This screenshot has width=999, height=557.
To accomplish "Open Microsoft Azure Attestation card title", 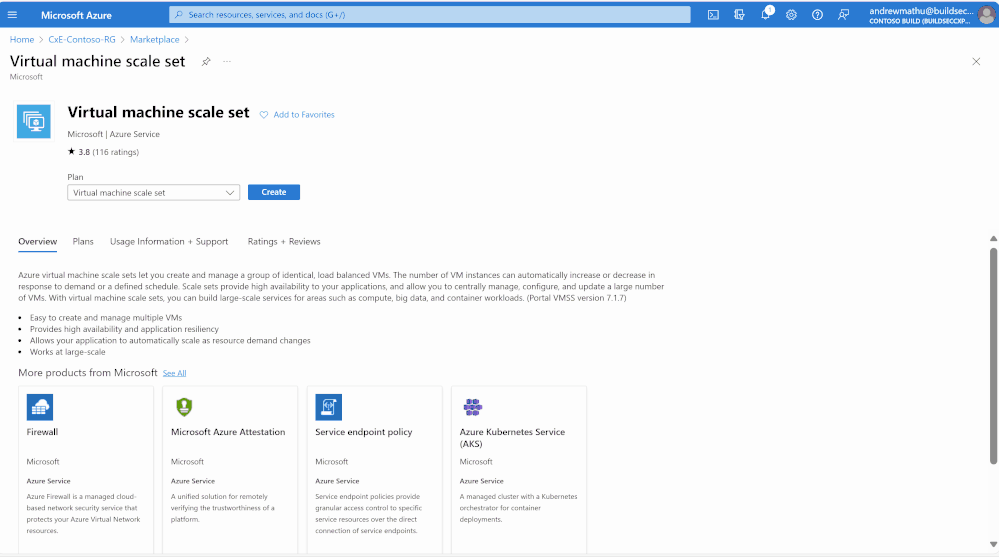I will [x=228, y=432].
